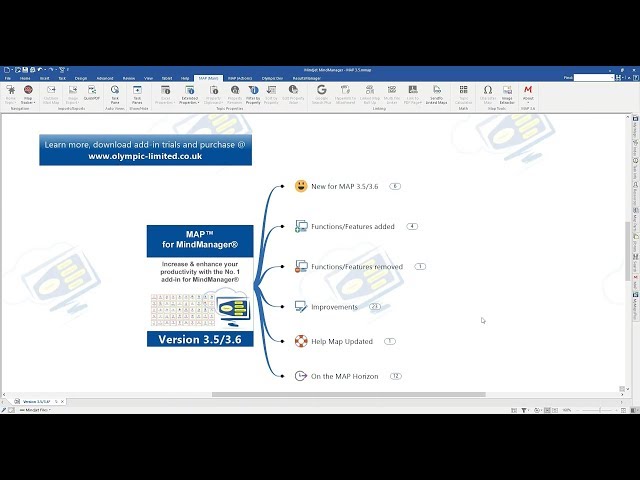Select the MAP for MindManager central topic
Screen dimensions: 640x480
point(200,286)
